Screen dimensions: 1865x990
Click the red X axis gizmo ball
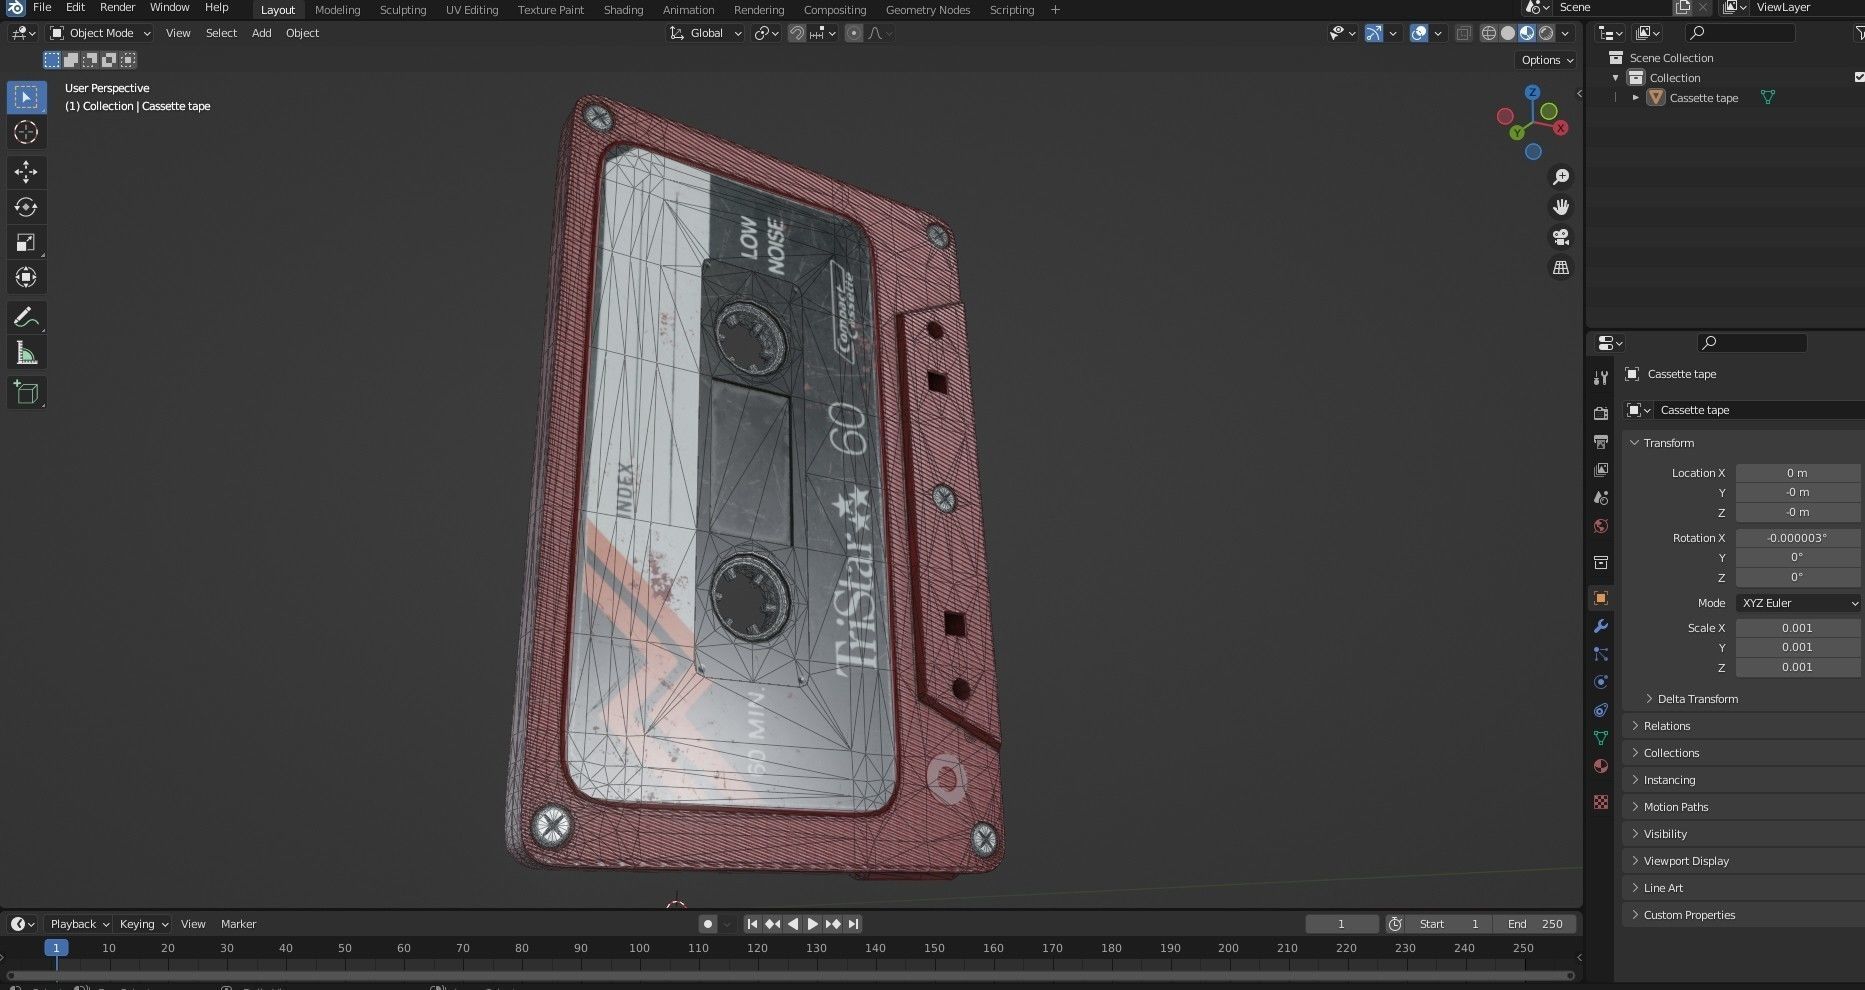1561,128
